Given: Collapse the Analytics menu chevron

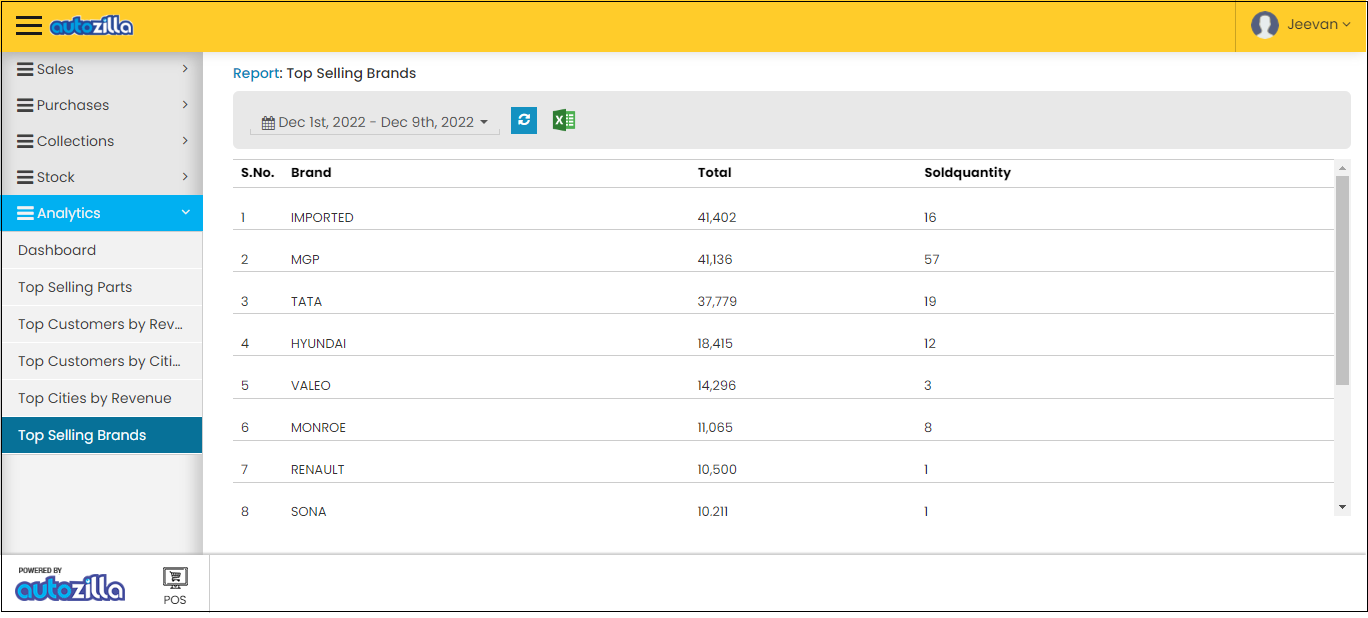Looking at the screenshot, I should click(x=185, y=213).
